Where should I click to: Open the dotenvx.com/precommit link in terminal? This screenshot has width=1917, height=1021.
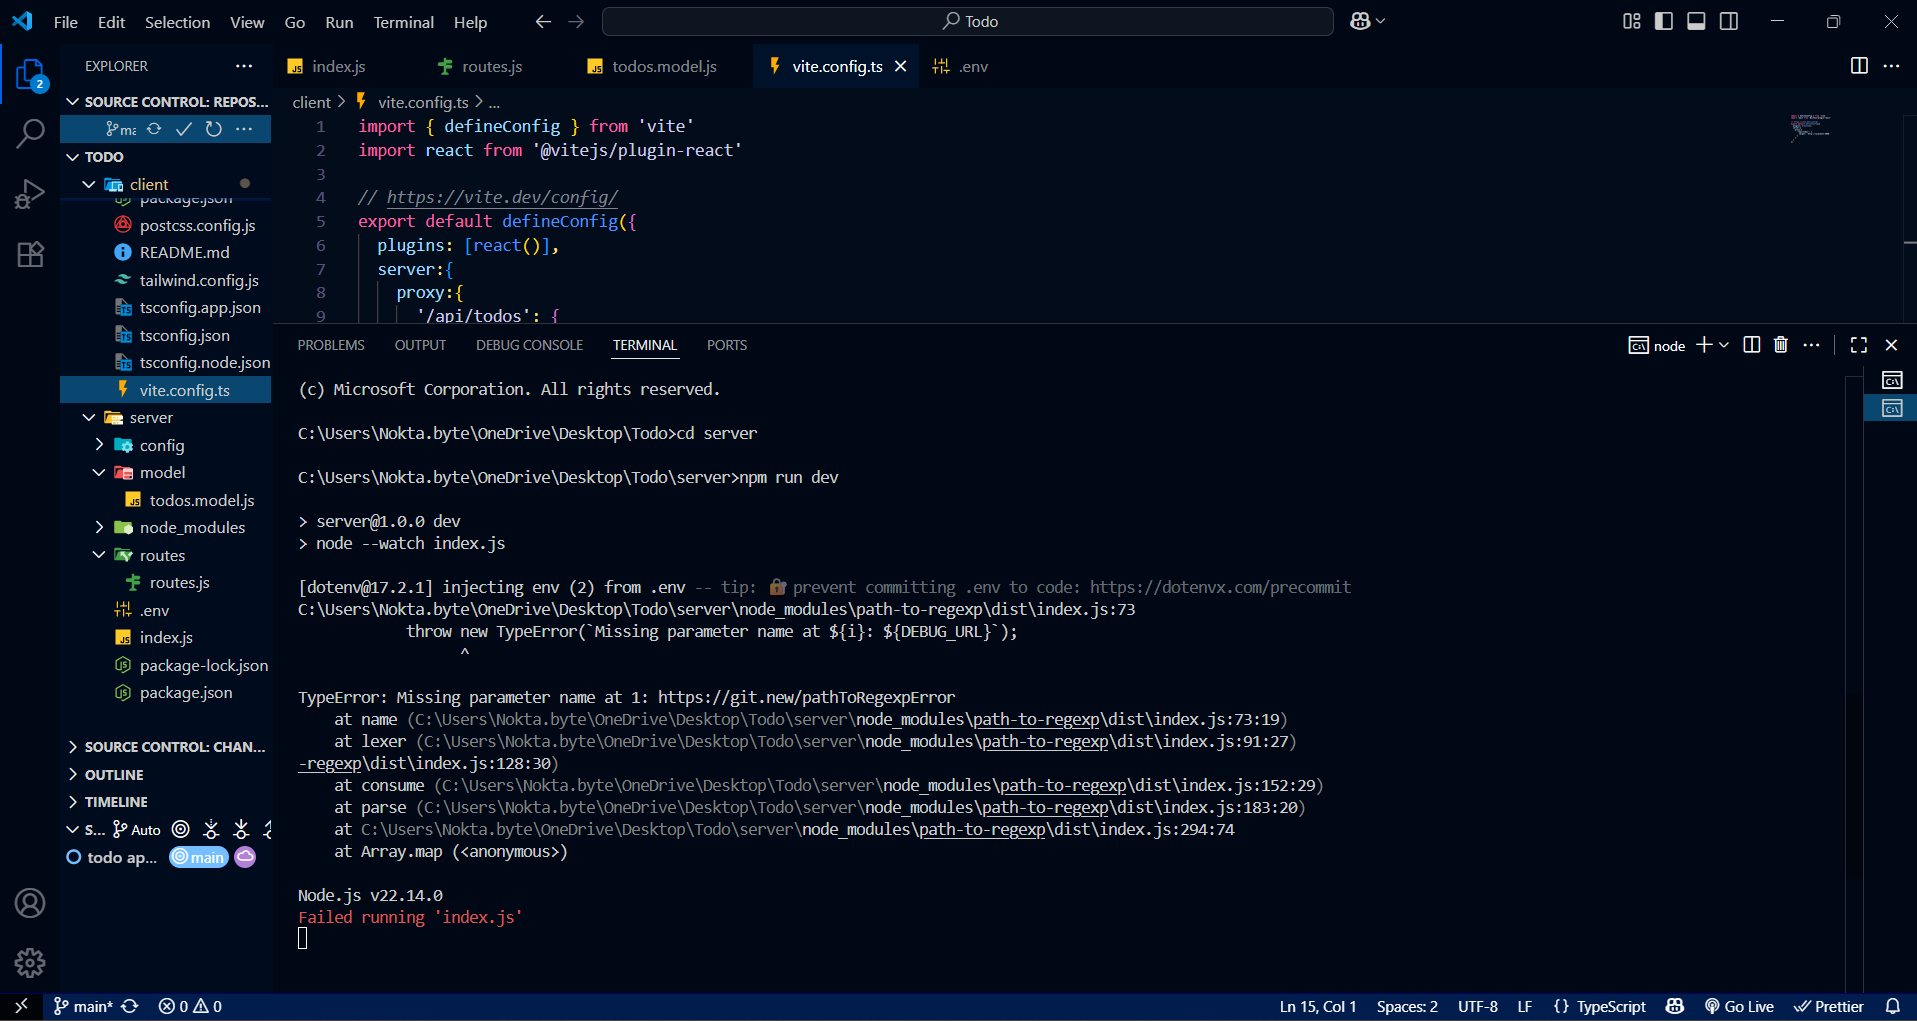[x=1220, y=587]
